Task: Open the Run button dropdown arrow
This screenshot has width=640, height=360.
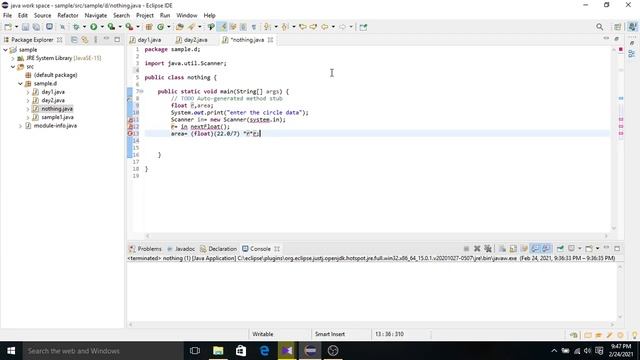Action: (102, 27)
